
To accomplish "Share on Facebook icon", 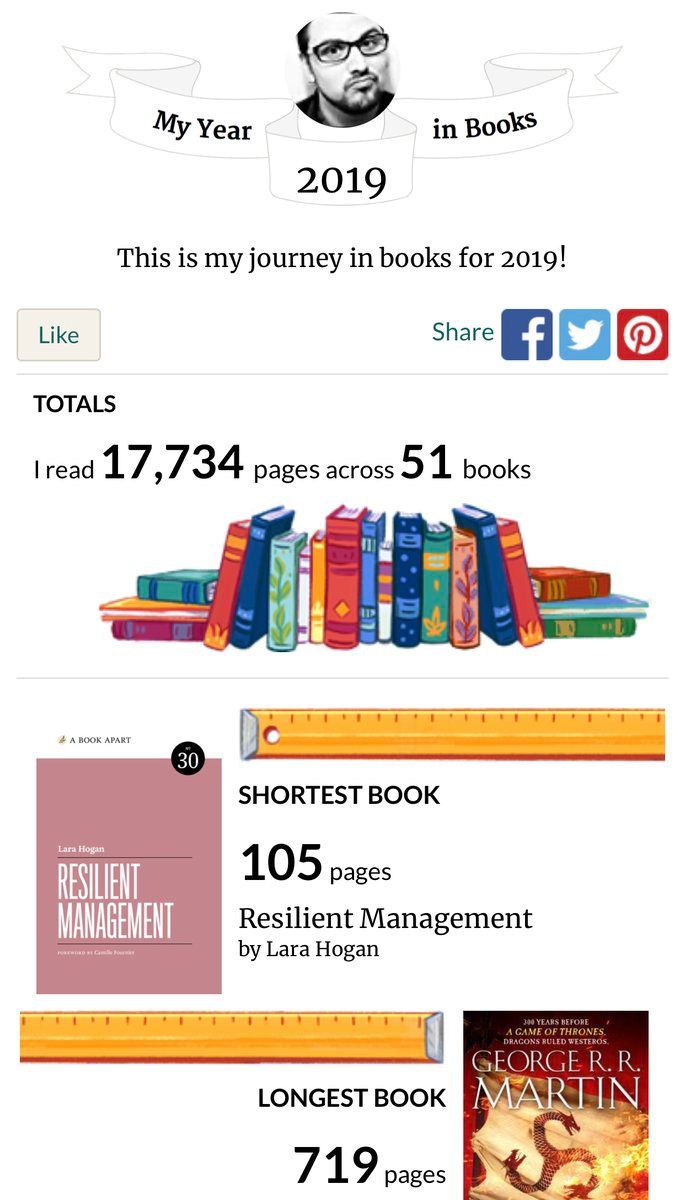I will click(526, 334).
